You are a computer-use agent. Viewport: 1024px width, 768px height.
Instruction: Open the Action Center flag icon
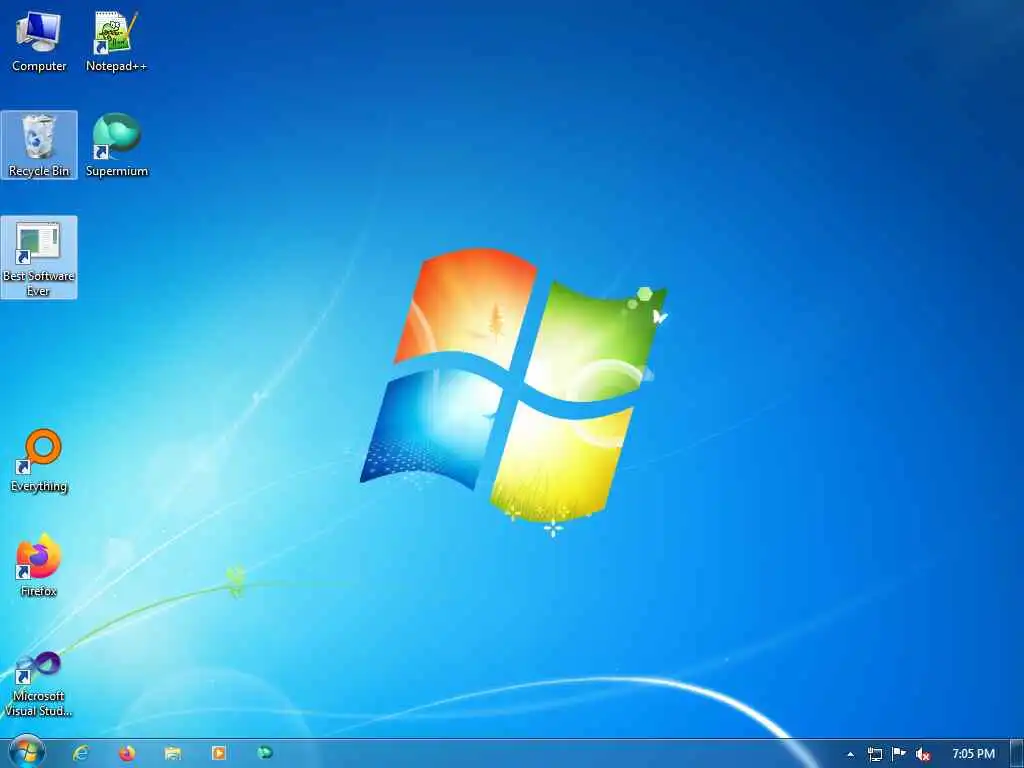click(x=899, y=754)
